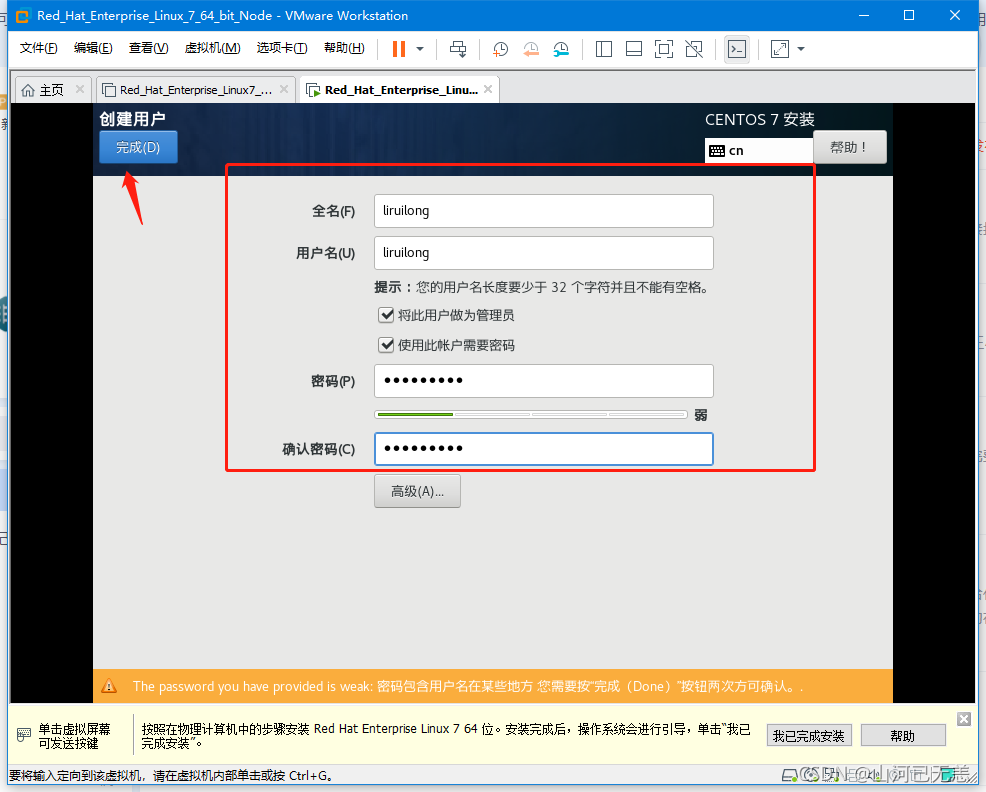
Task: Click the 弱 strength label
Action: click(x=701, y=415)
